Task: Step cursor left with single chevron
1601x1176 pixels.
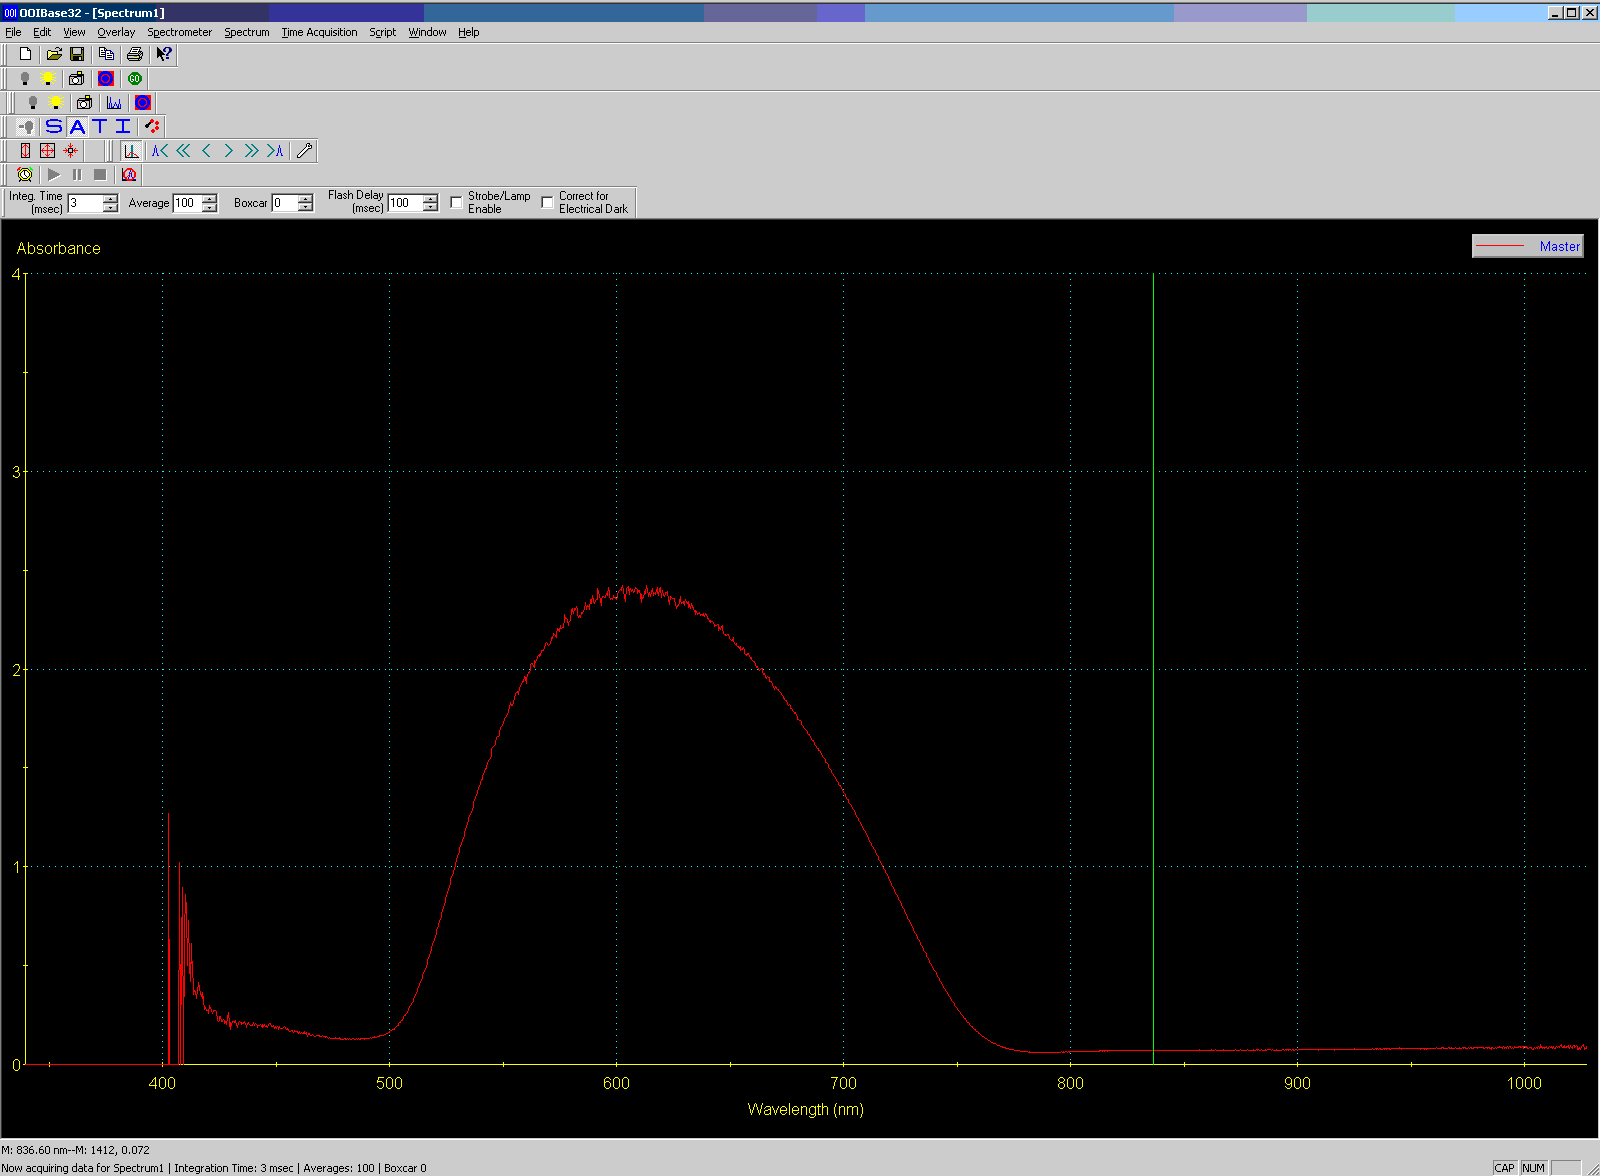Action: (206, 150)
